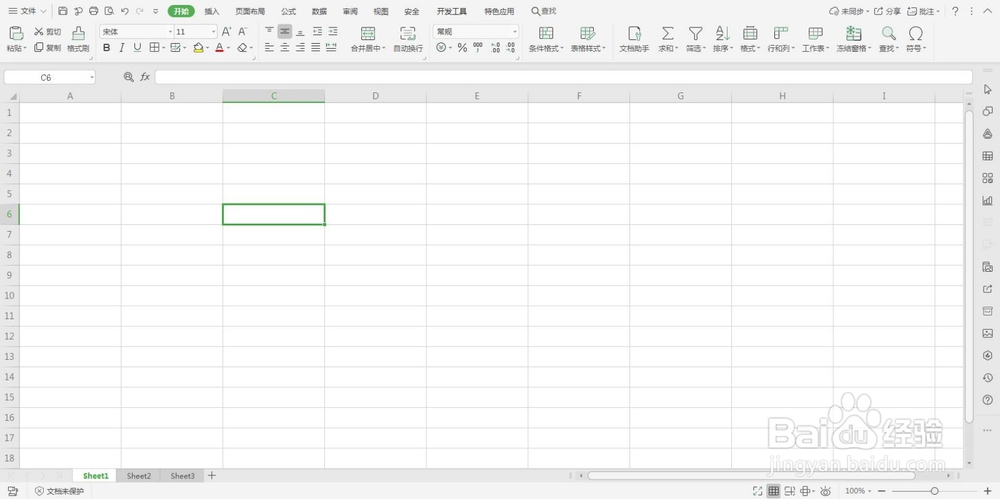The height and width of the screenshot is (499, 1000).
Task: Click the Percent style % icon
Action: [462, 48]
